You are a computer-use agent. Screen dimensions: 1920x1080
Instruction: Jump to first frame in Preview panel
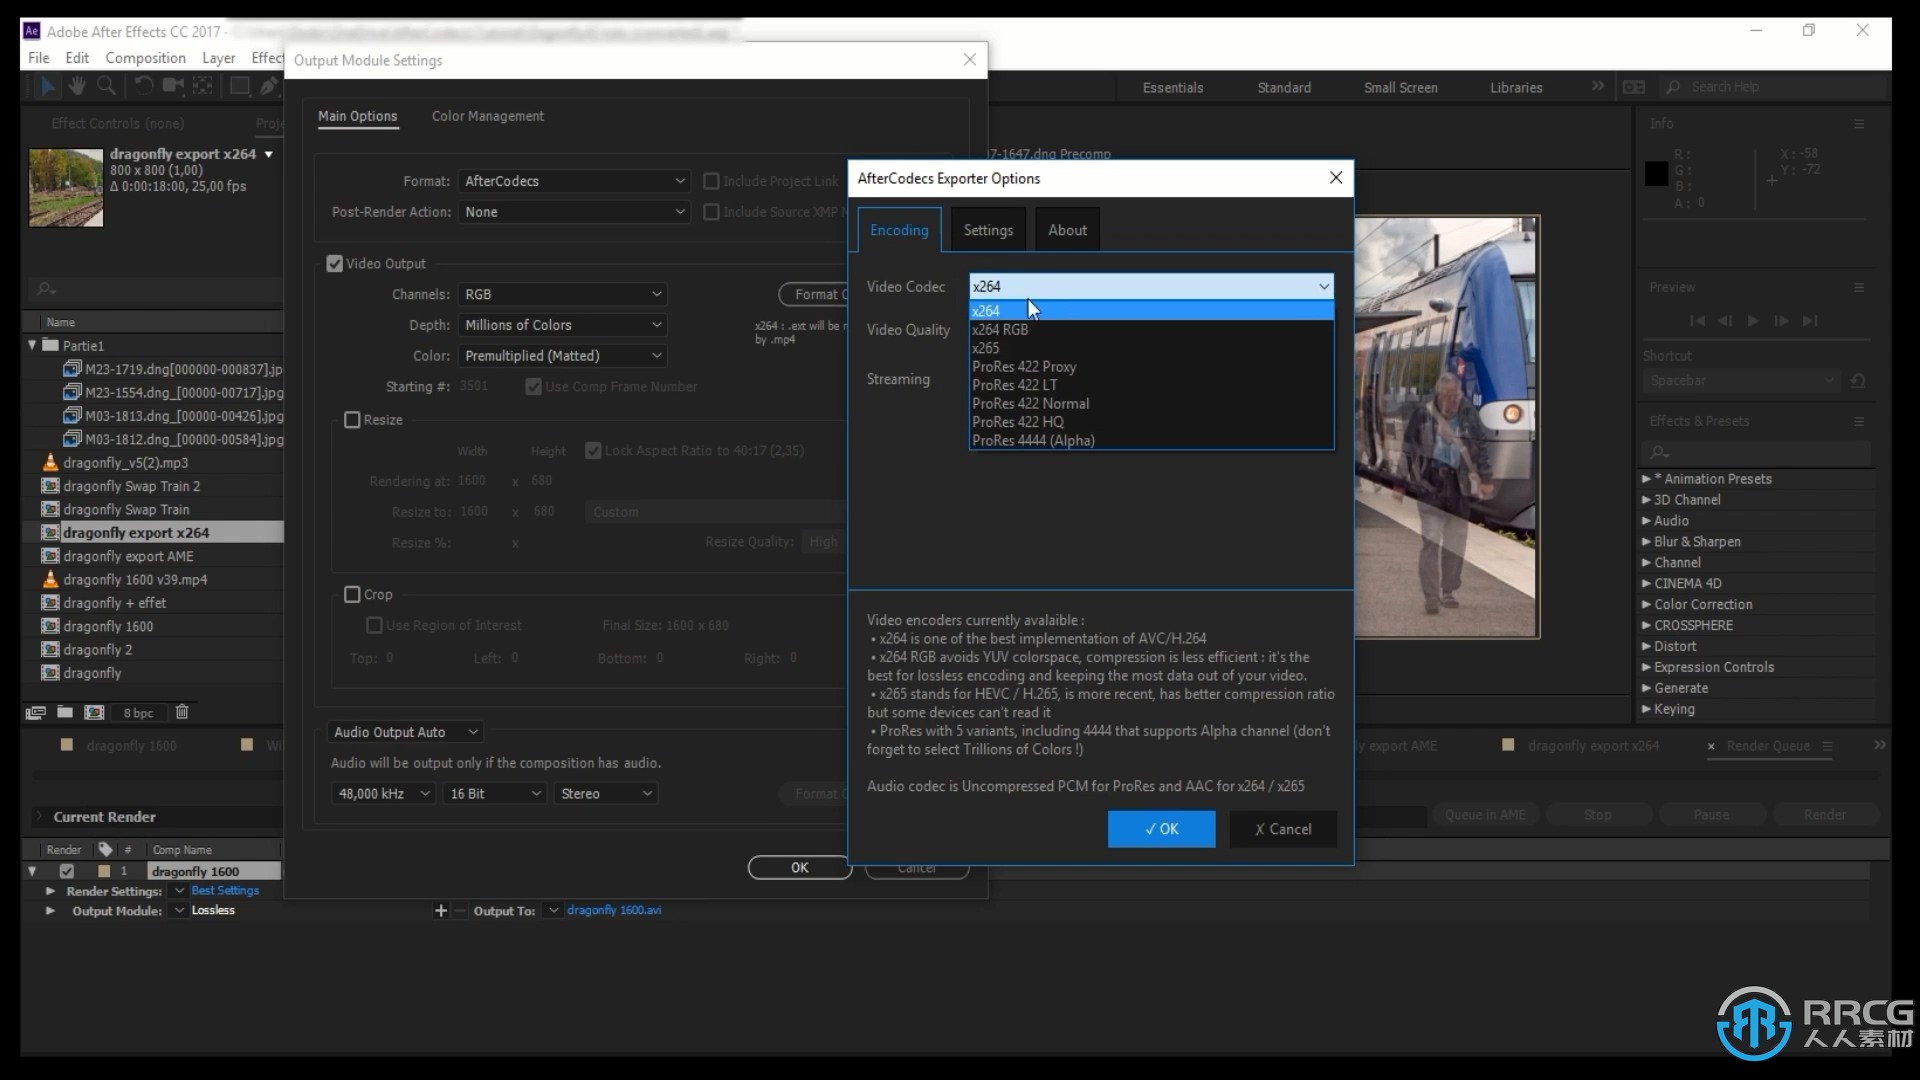[1697, 321]
